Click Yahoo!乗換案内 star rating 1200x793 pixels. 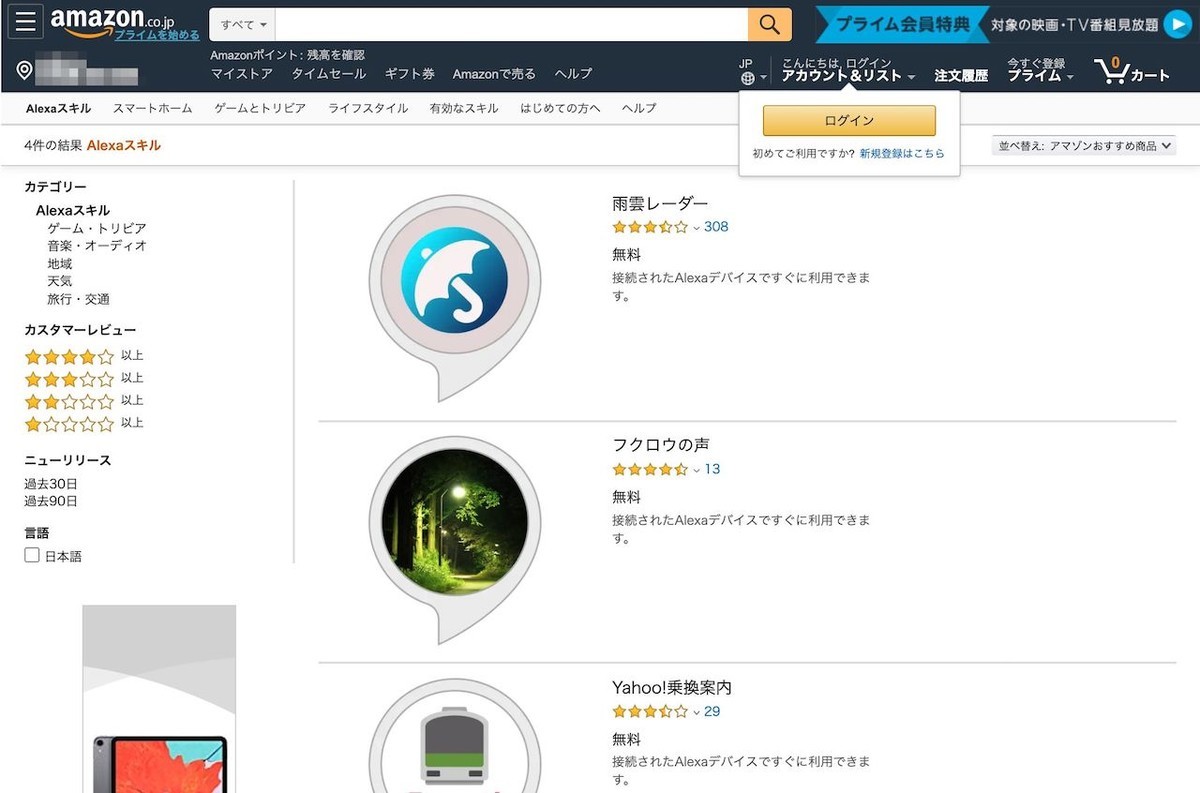[x=650, y=712]
